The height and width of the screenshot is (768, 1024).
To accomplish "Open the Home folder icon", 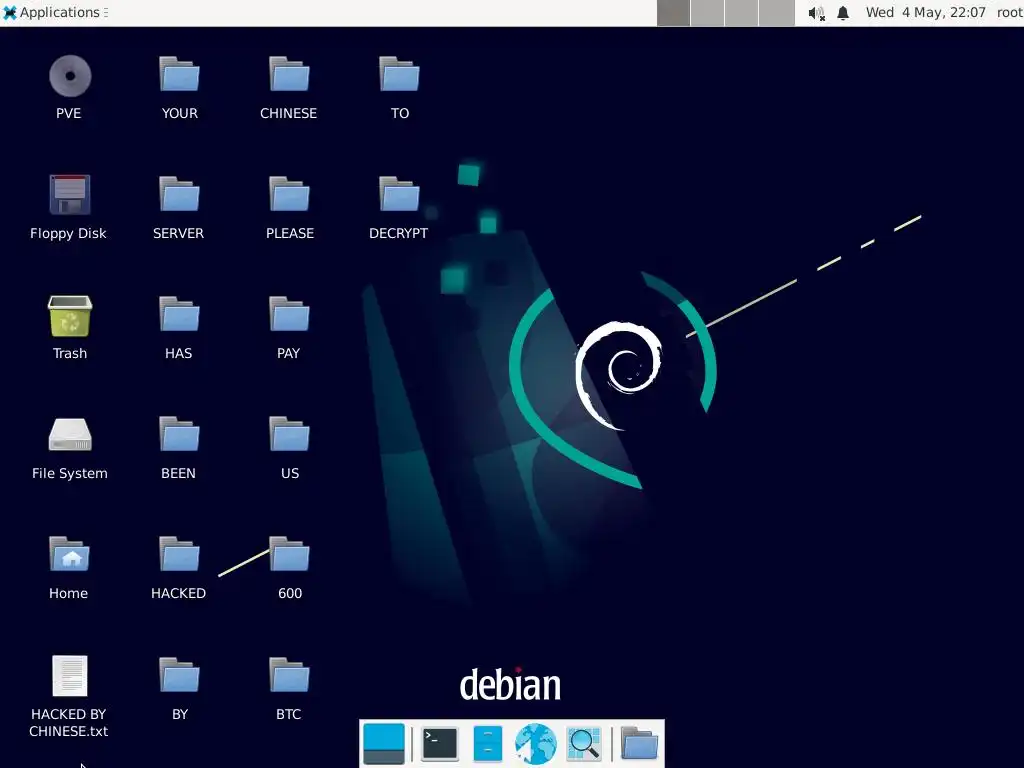I will pyautogui.click(x=69, y=554).
